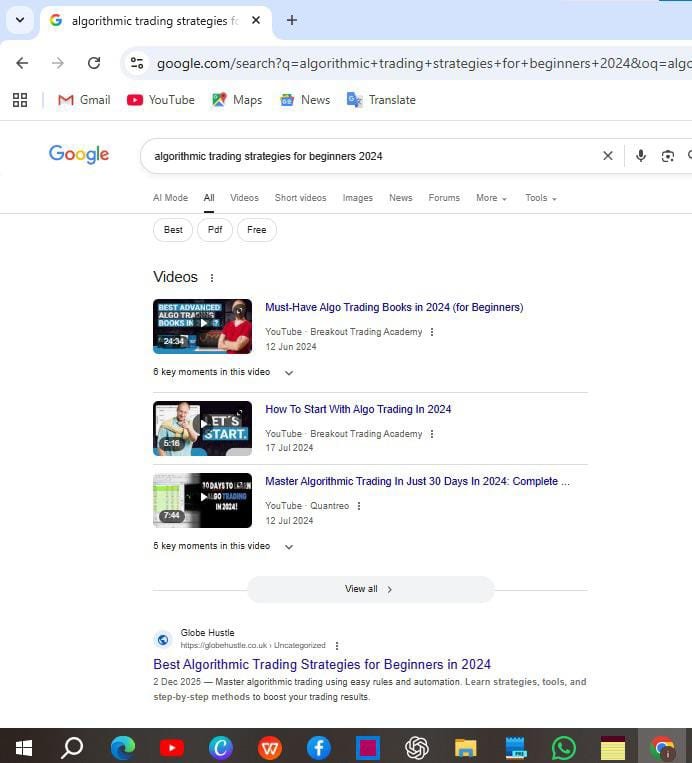
Task: Click the View all videos button
Action: [x=370, y=589]
